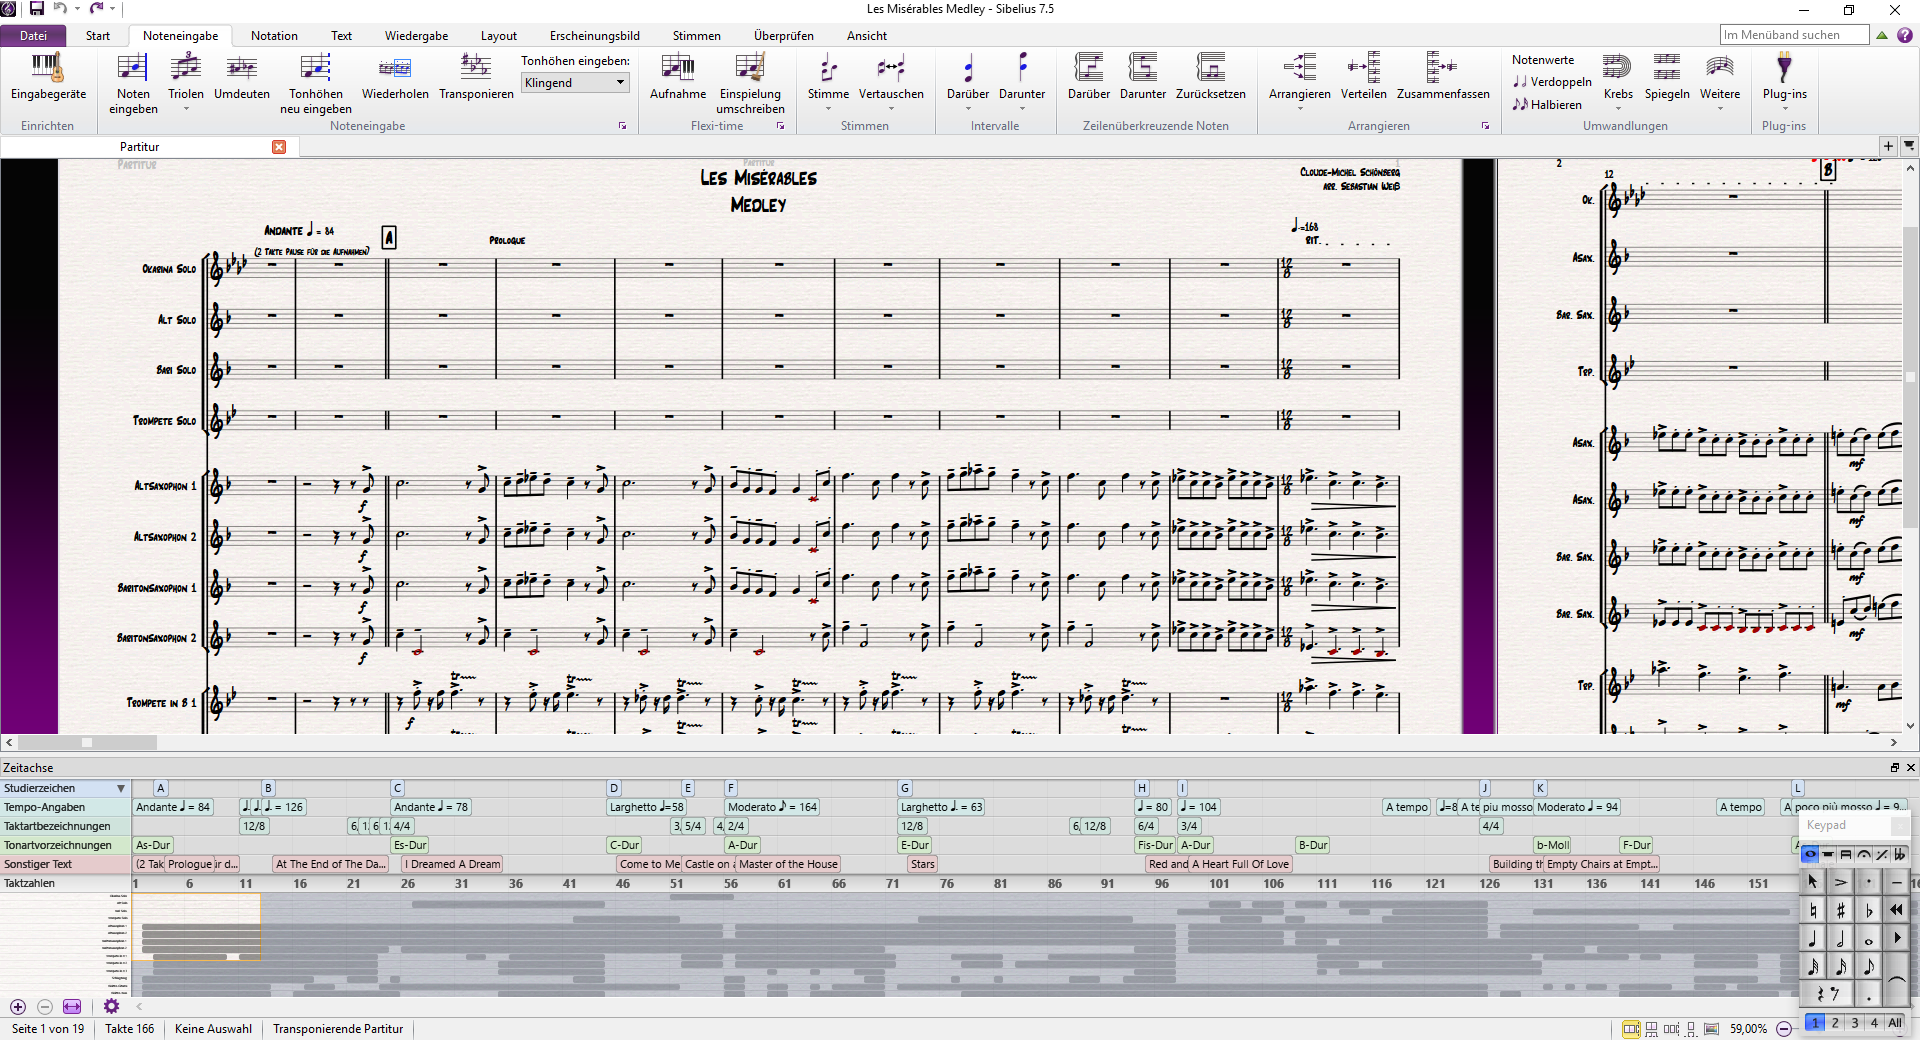Toggle voice 1 on the Keypad
Image resolution: width=1921 pixels, height=1040 pixels.
[1815, 1023]
